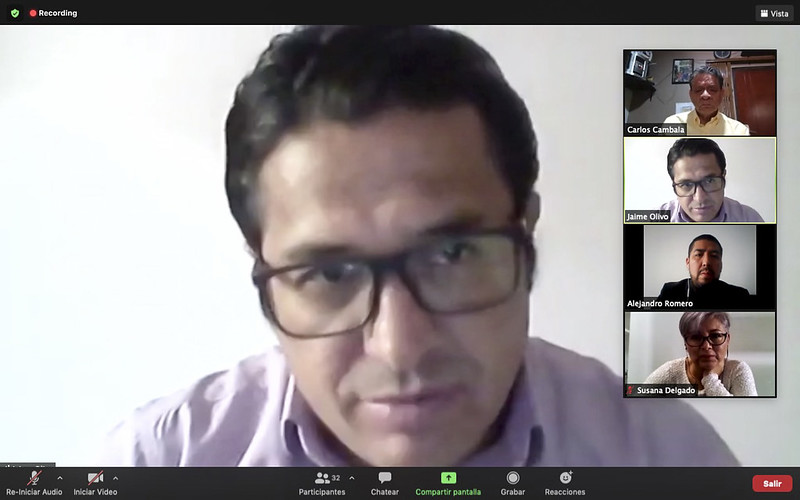800x500 pixels.
Task: Unmute with Re-Iniciar Audio microphone
Action: coord(34,483)
